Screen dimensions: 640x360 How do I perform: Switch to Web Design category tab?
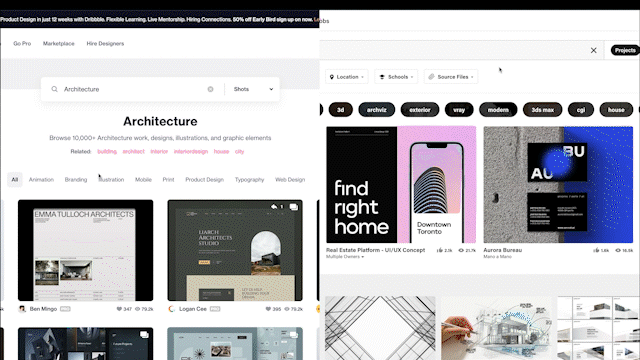[x=290, y=180]
